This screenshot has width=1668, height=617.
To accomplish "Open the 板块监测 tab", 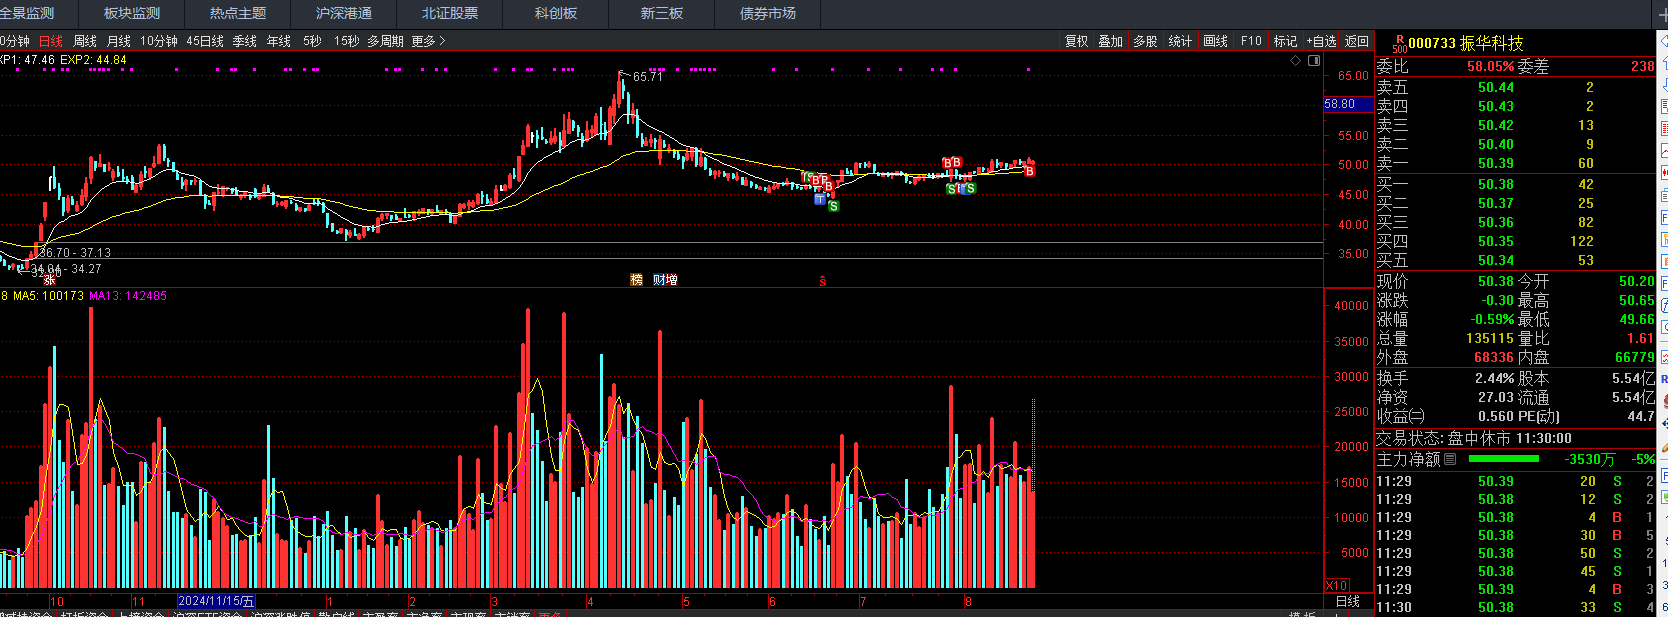I will point(132,13).
